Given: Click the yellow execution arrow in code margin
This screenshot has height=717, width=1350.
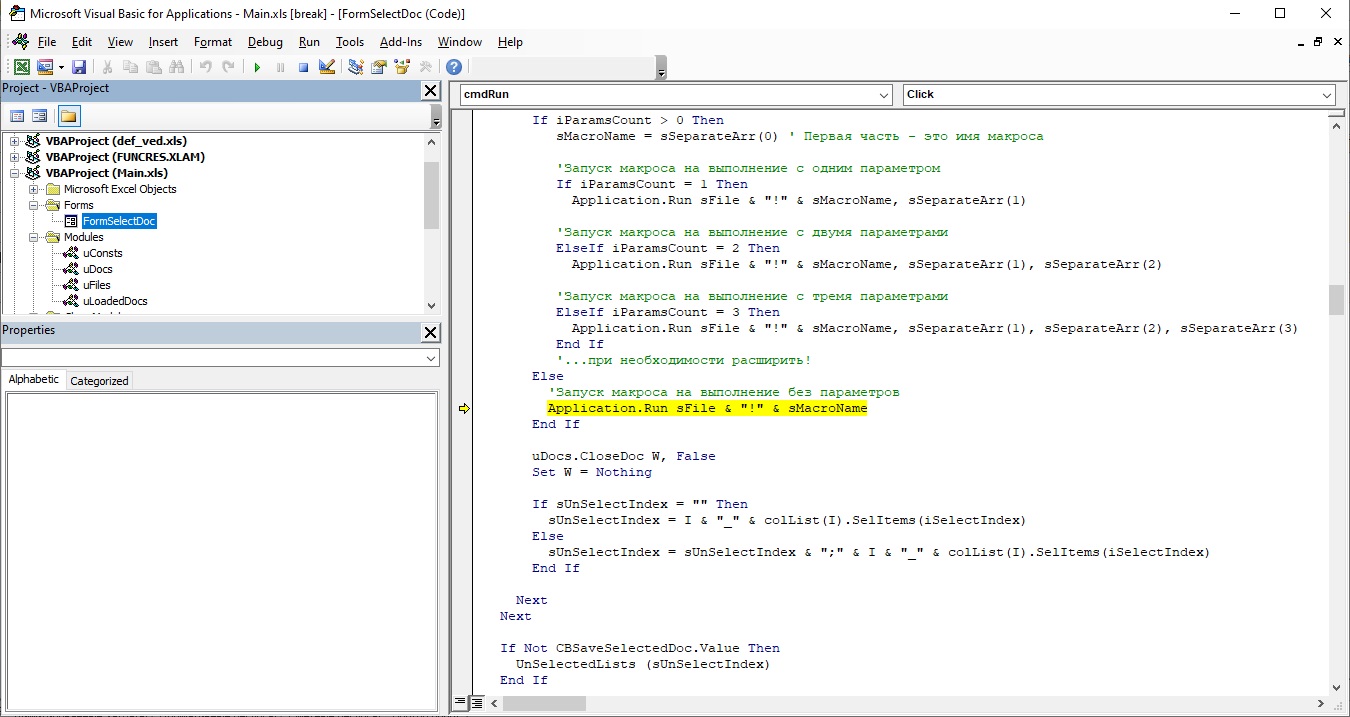Looking at the screenshot, I should point(463,409).
